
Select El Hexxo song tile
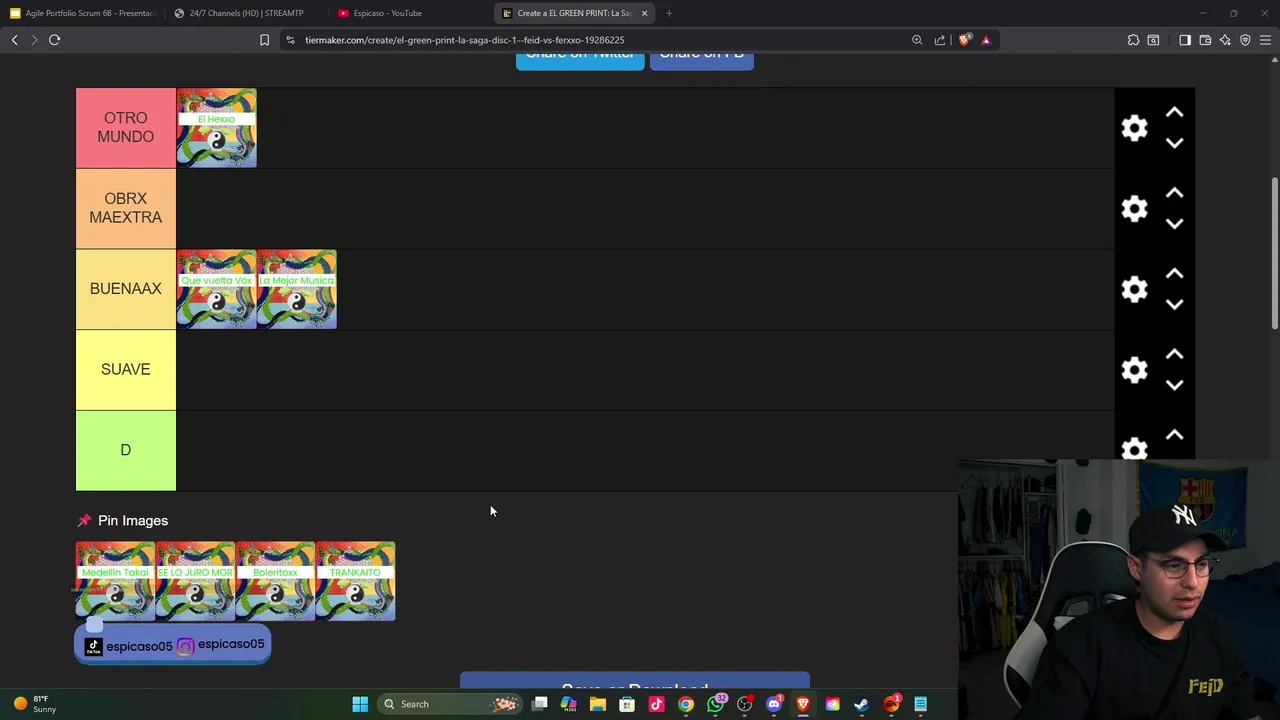[216, 128]
